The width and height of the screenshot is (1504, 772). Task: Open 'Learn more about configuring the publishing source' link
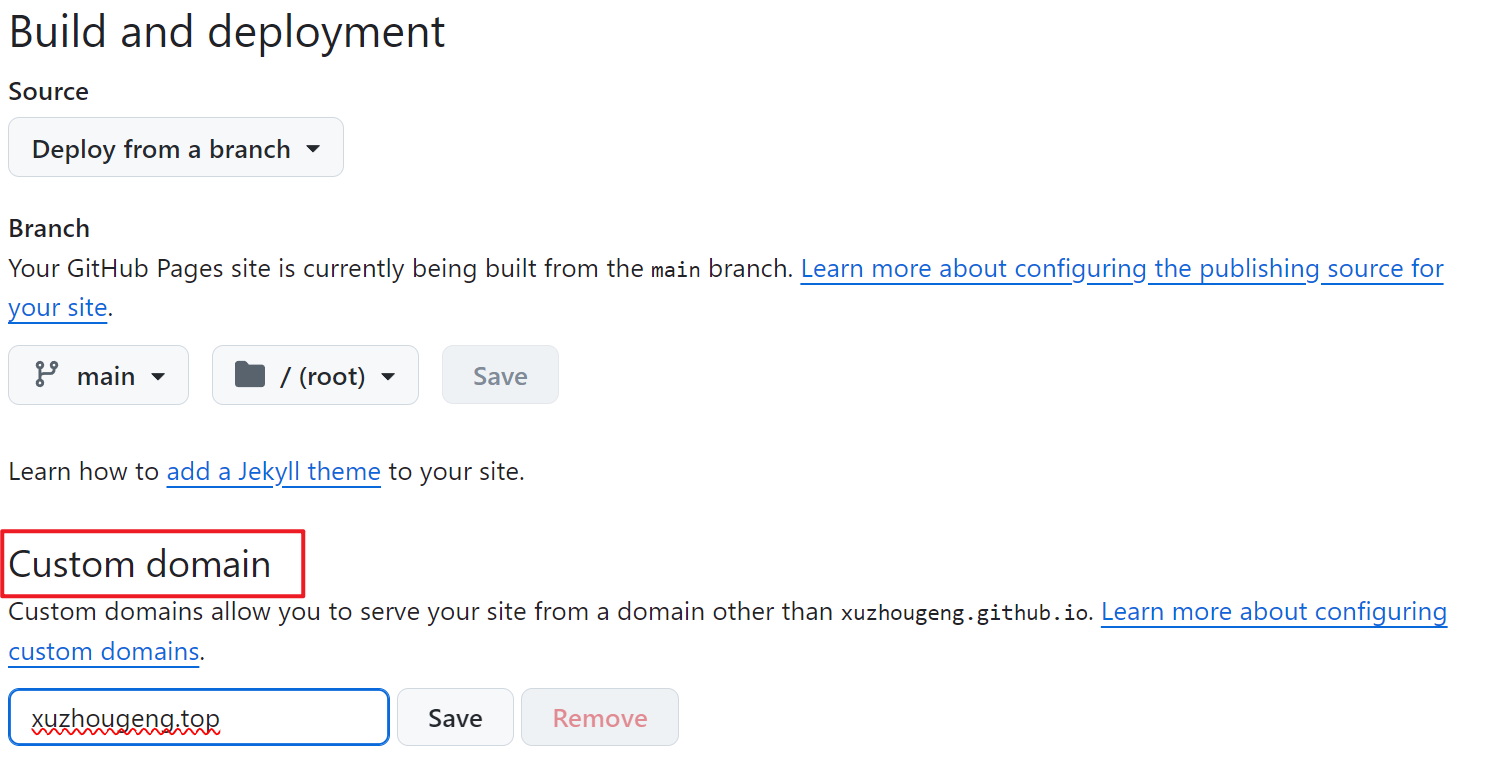(x=1121, y=269)
